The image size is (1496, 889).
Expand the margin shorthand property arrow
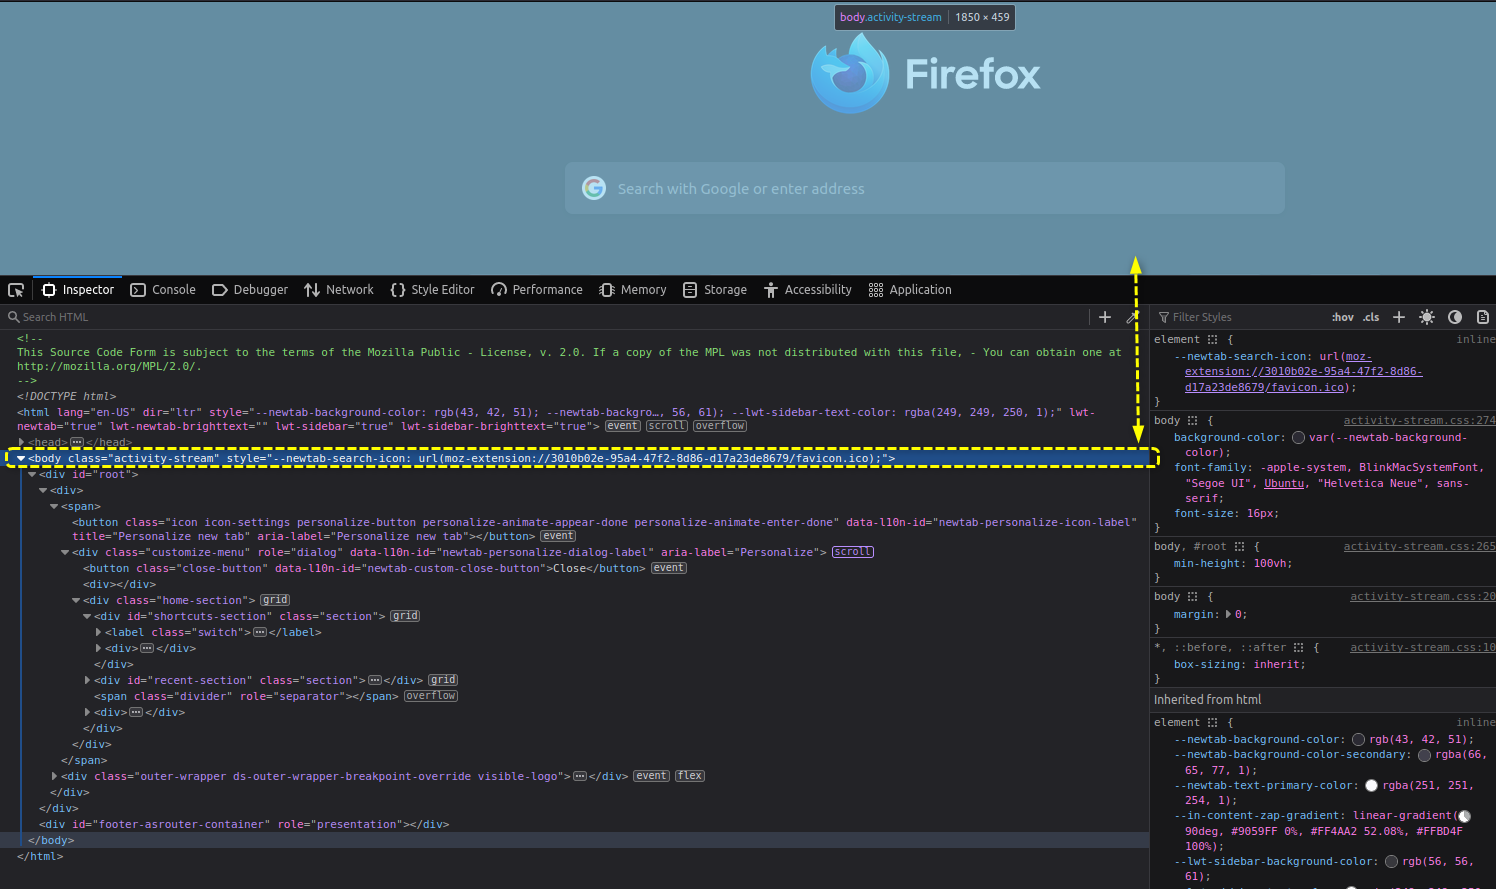pos(1229,615)
